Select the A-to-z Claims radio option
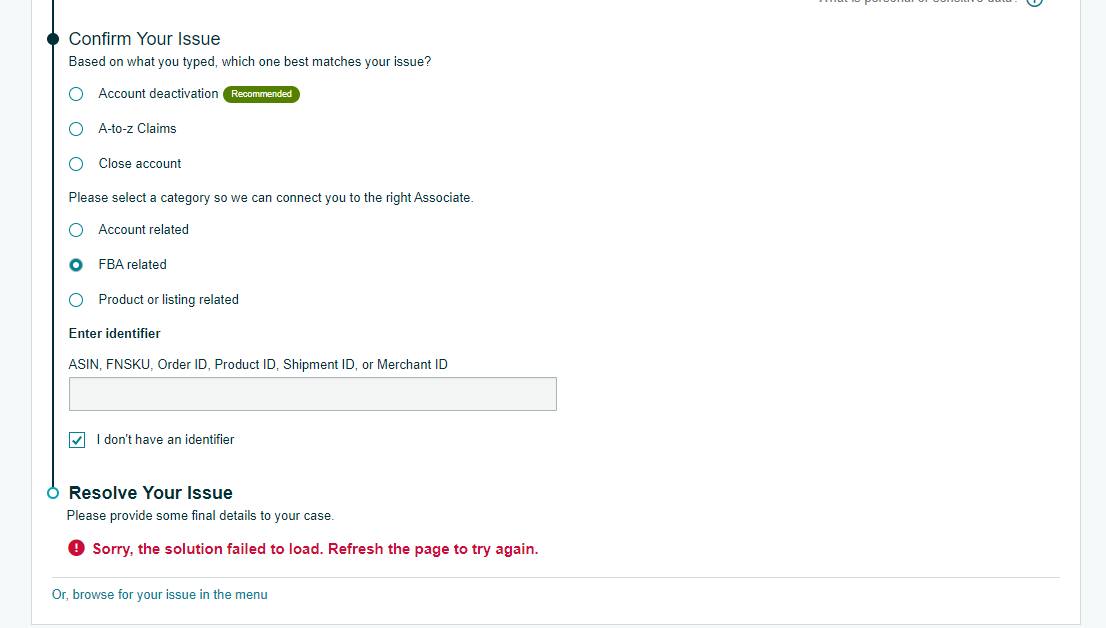 (76, 129)
